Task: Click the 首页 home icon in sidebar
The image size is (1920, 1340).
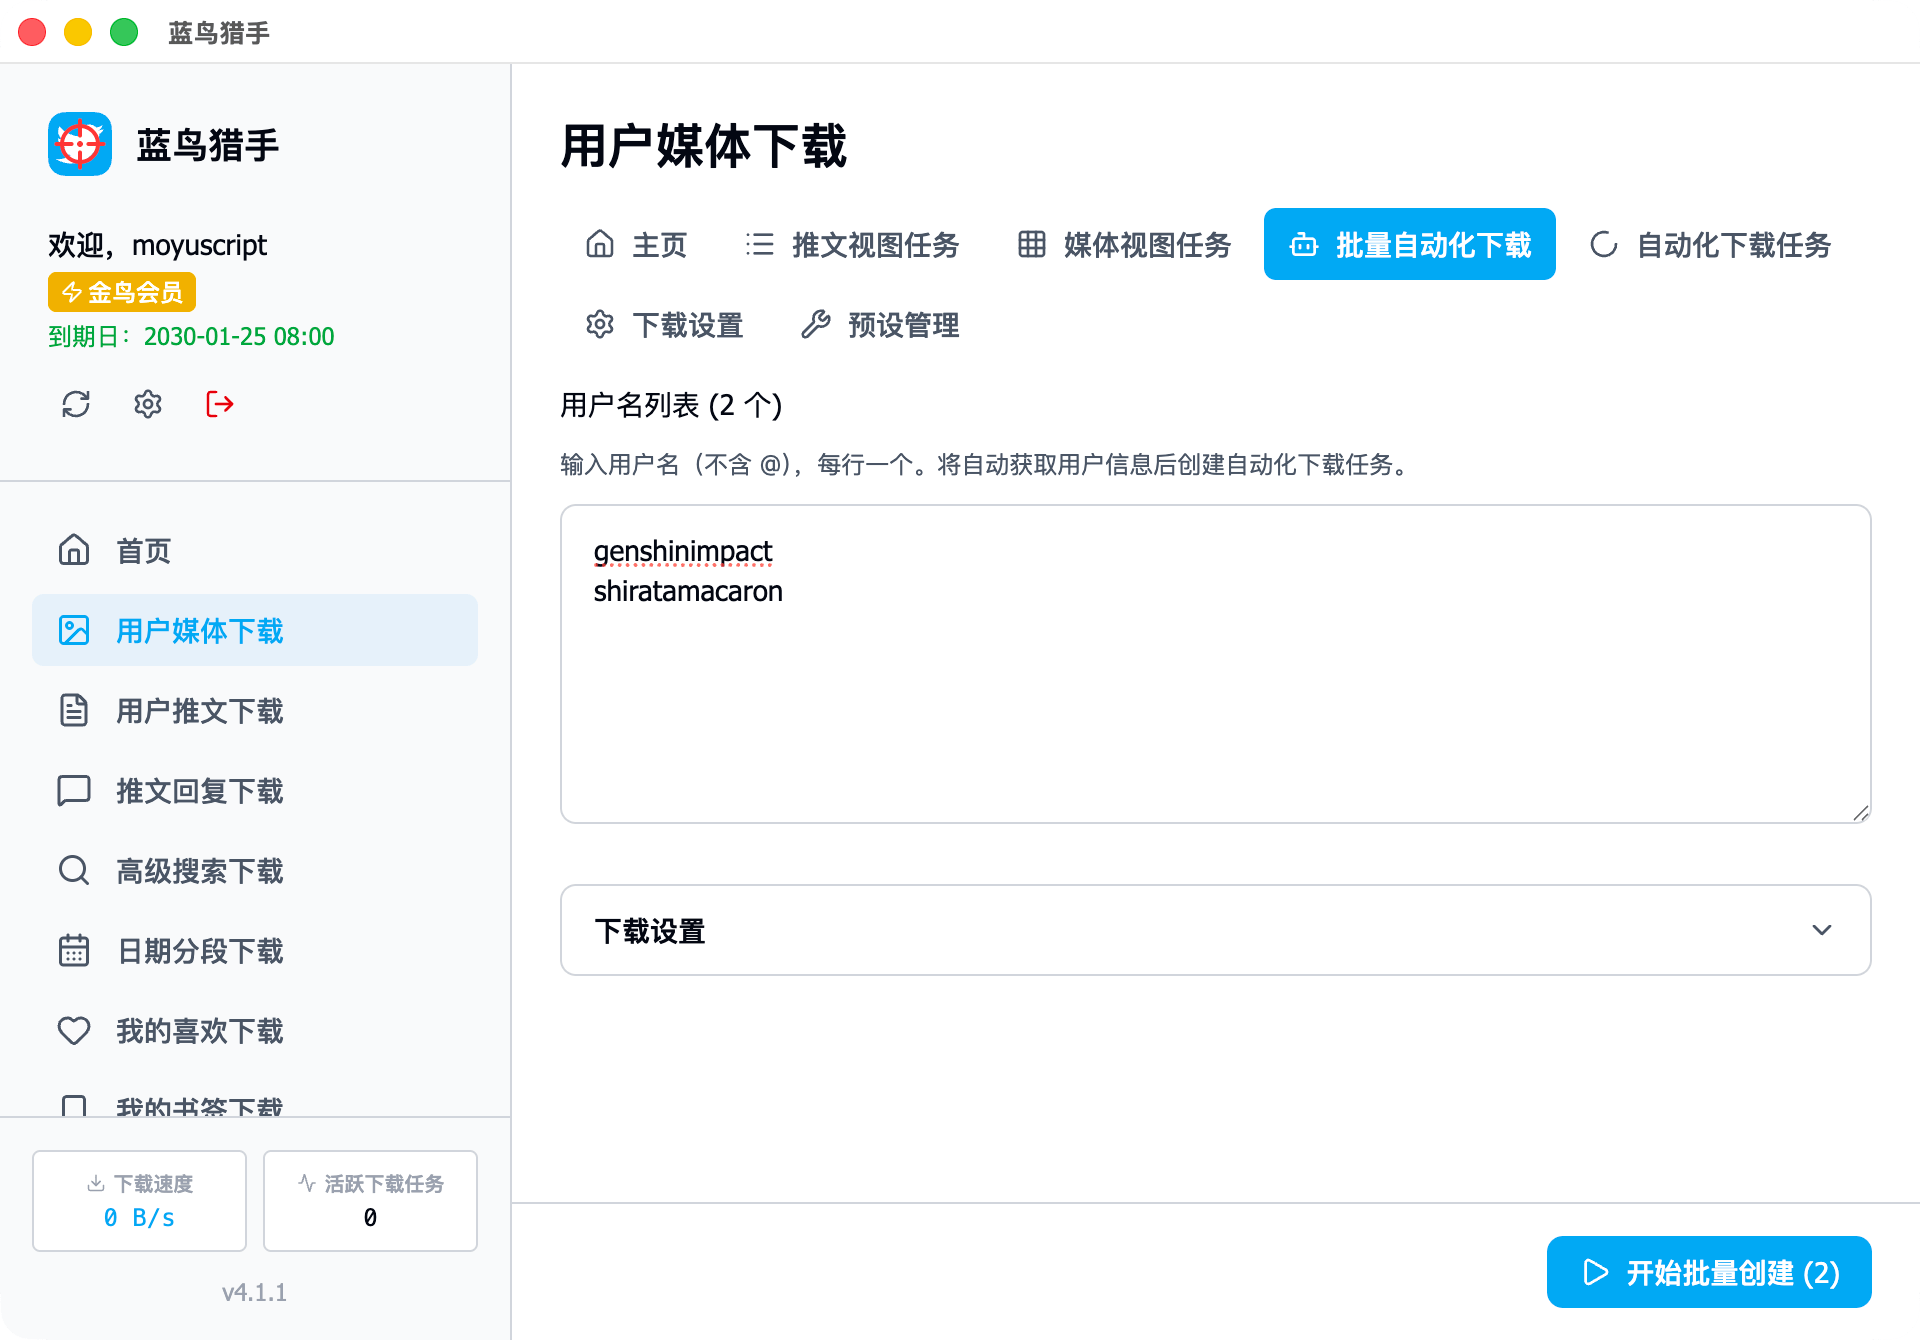Action: (x=74, y=550)
